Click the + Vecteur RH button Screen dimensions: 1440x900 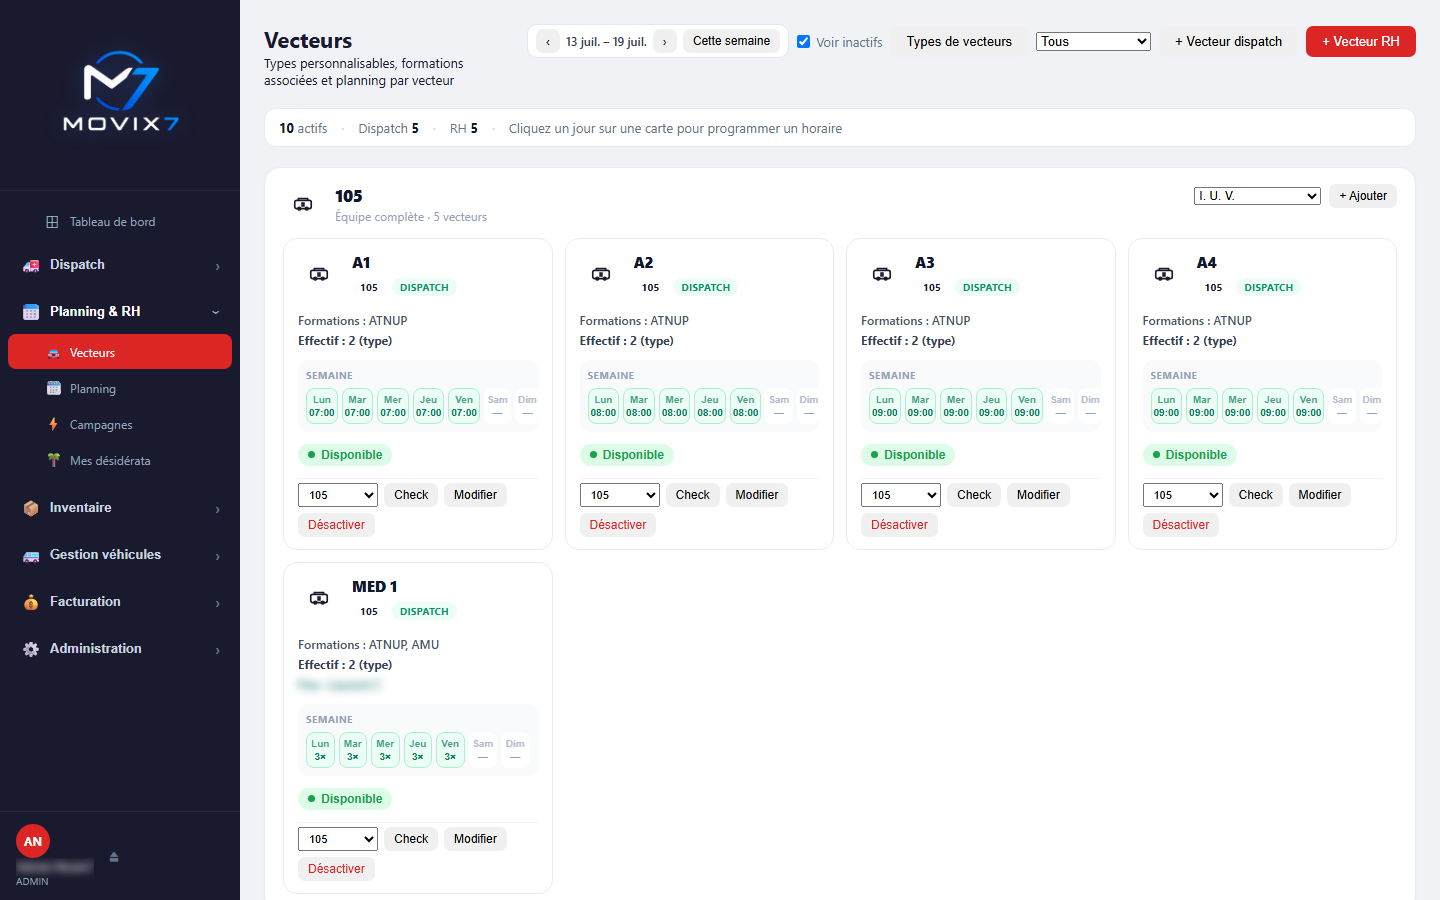(1361, 41)
